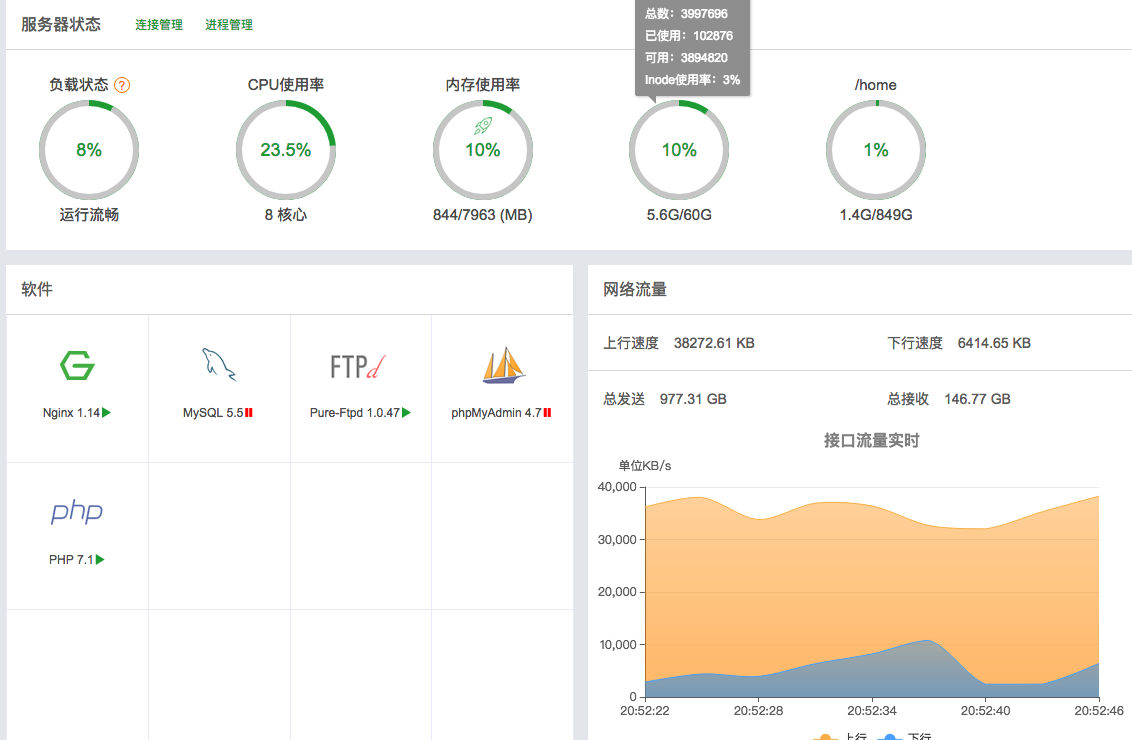
Task: Click the MySQL 5.5 text label
Action: pyautogui.click(x=213, y=413)
